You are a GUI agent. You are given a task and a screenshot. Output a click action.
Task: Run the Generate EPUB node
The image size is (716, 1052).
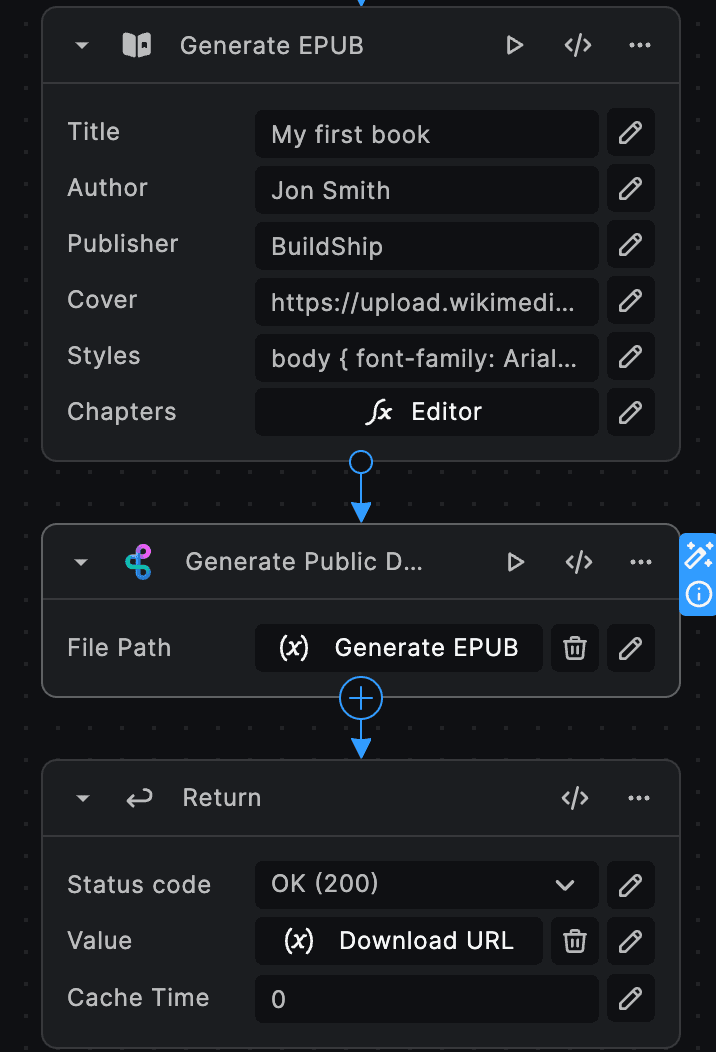click(514, 45)
